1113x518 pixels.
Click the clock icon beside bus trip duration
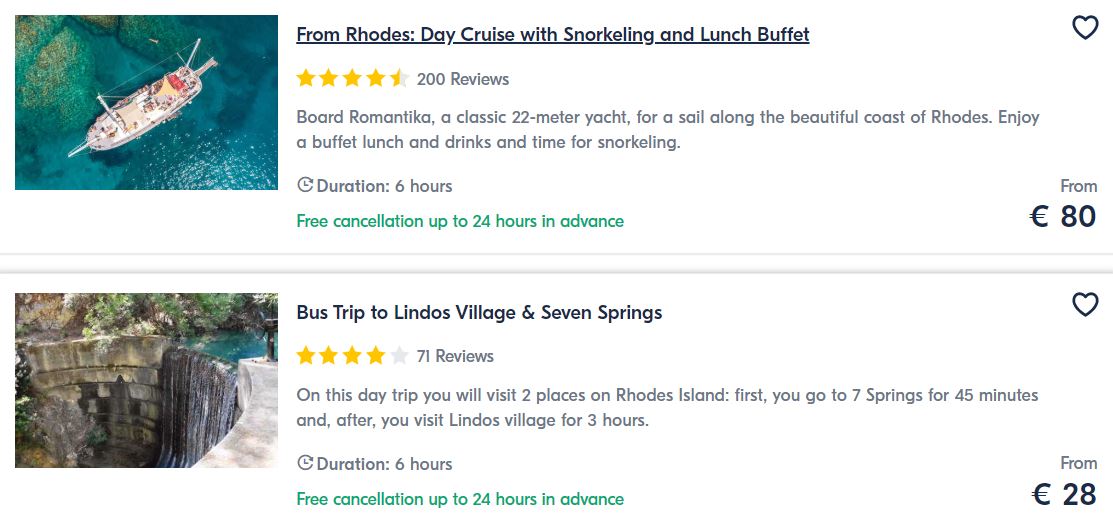coord(305,463)
